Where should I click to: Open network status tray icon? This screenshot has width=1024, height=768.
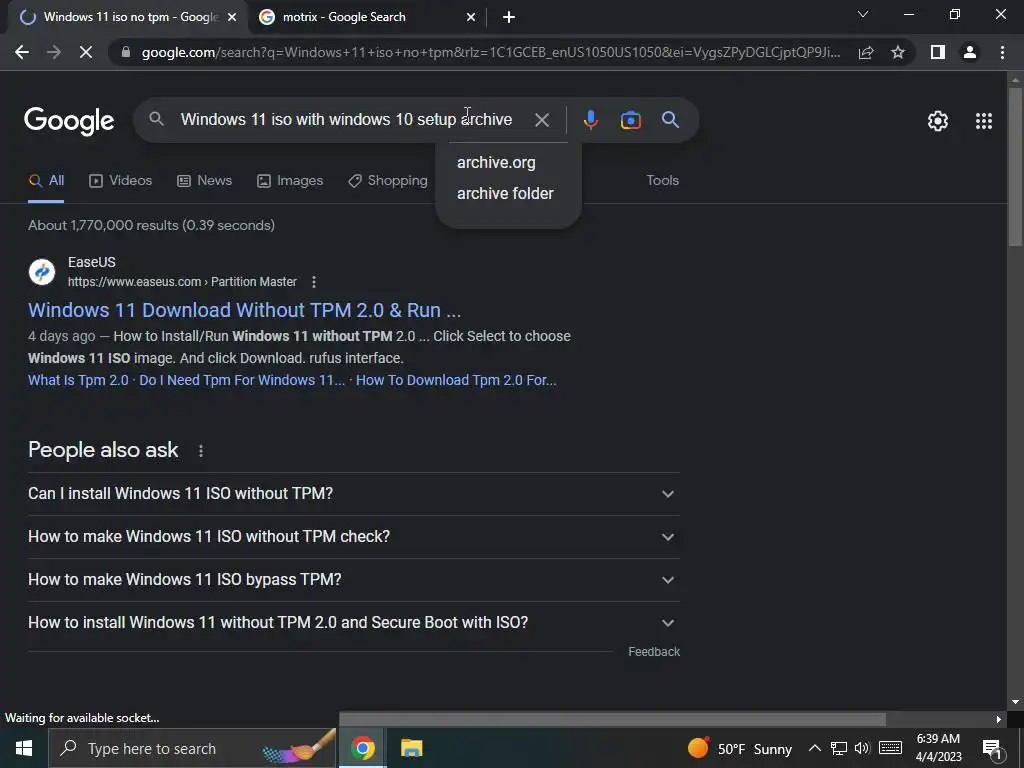click(x=839, y=748)
